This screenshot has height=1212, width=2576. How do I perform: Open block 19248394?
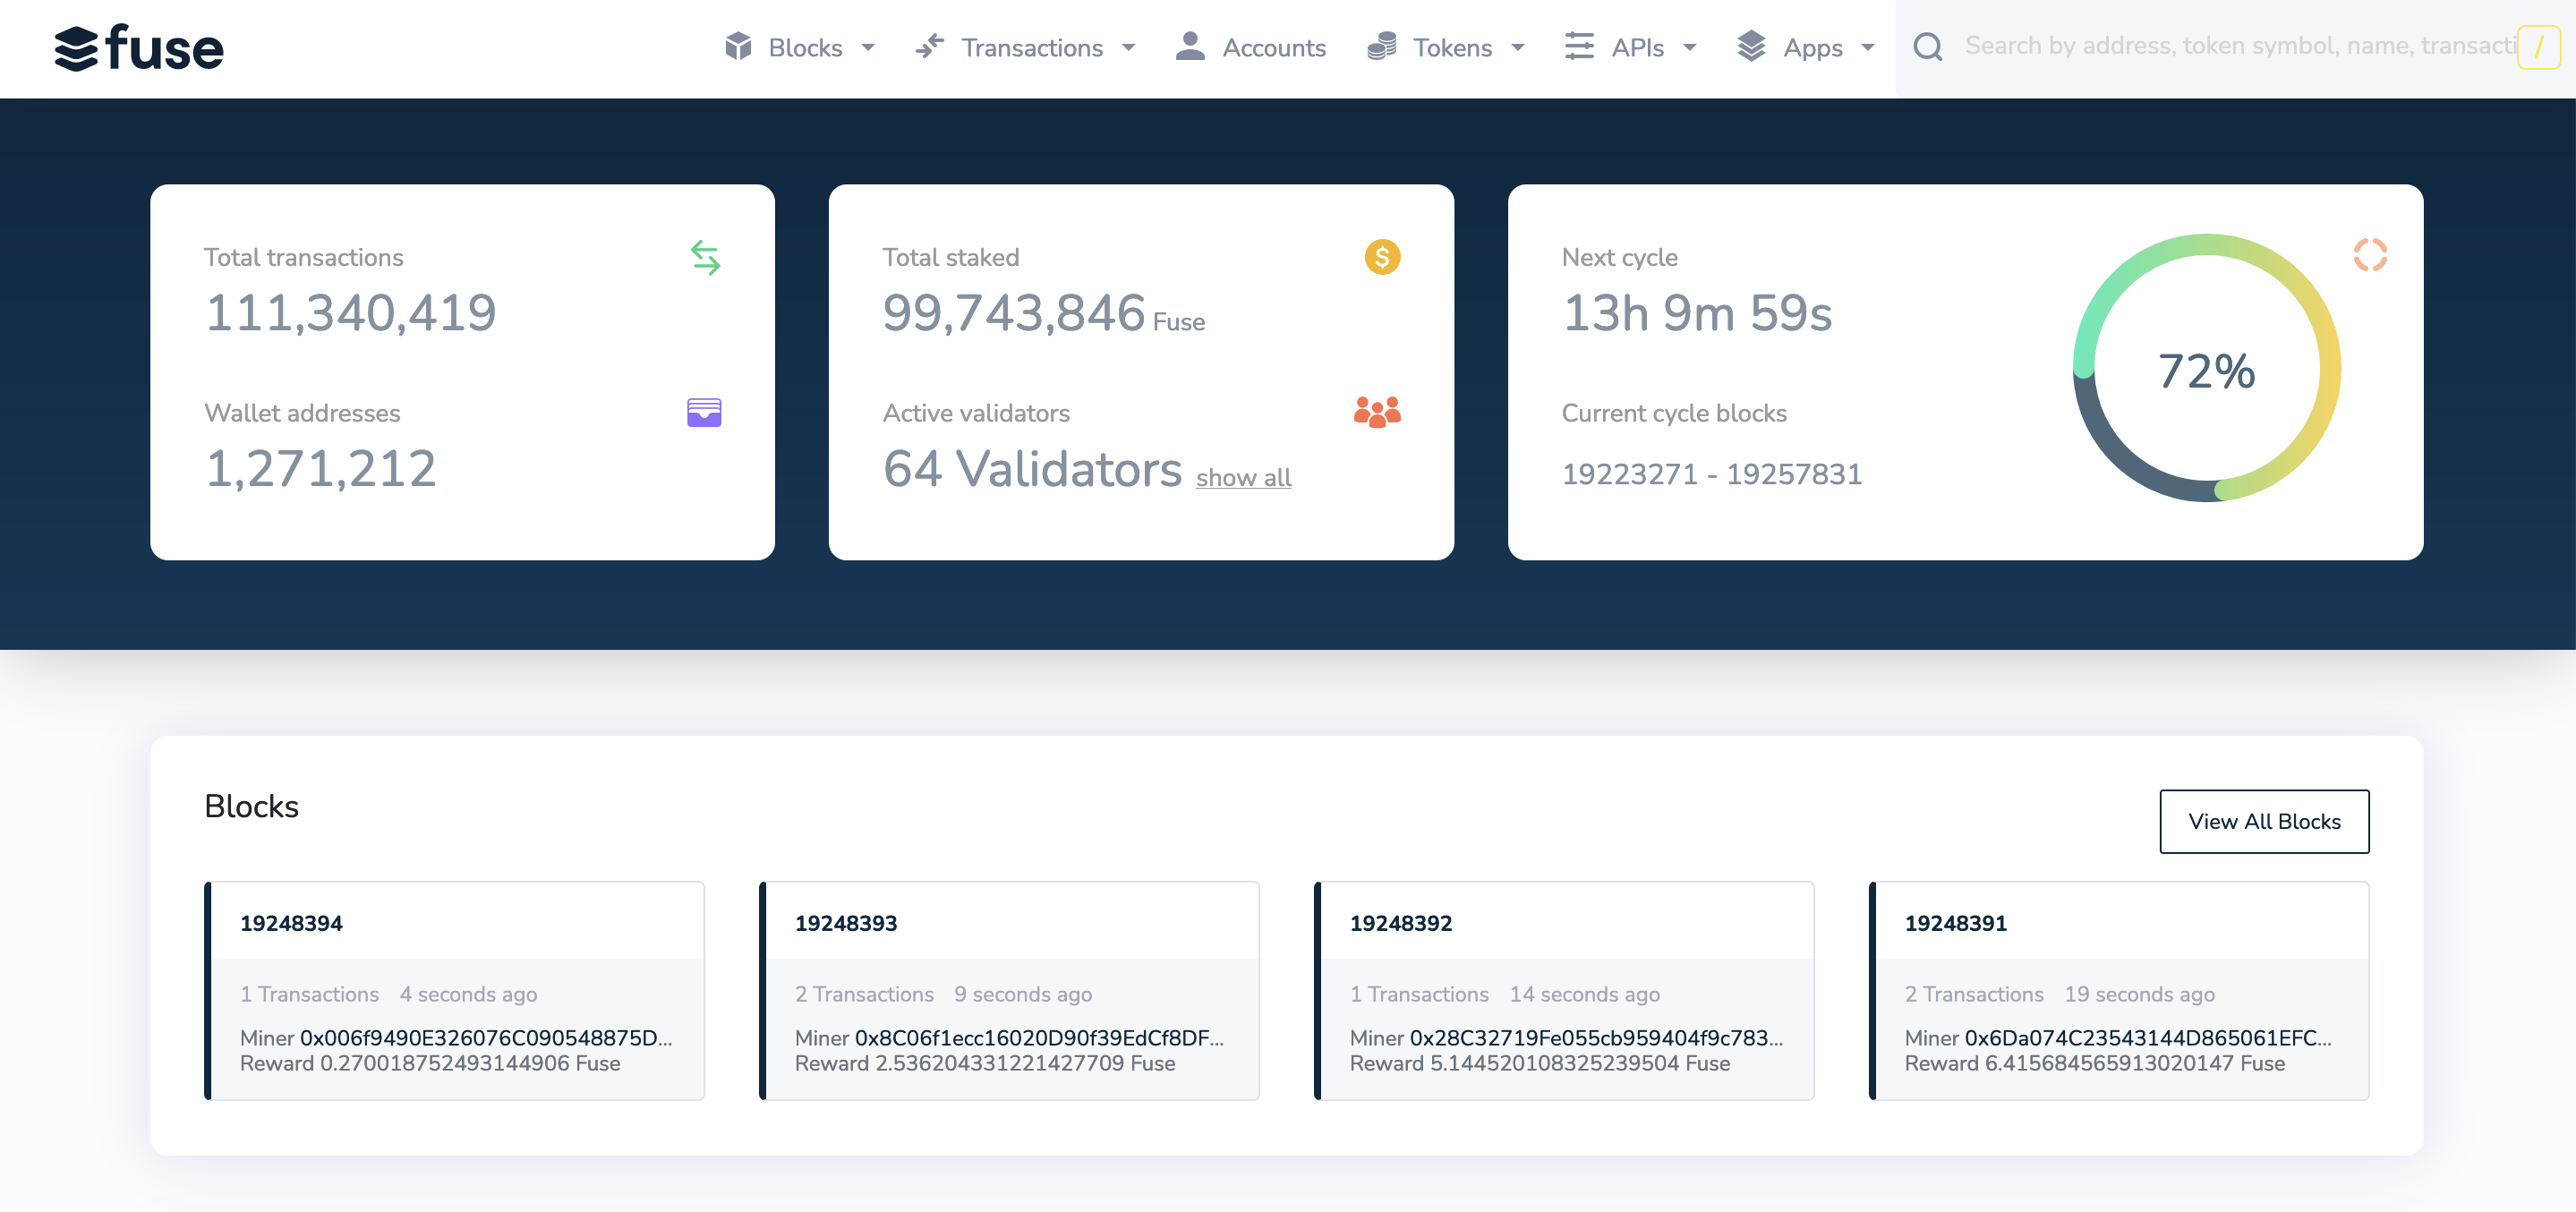pos(291,922)
